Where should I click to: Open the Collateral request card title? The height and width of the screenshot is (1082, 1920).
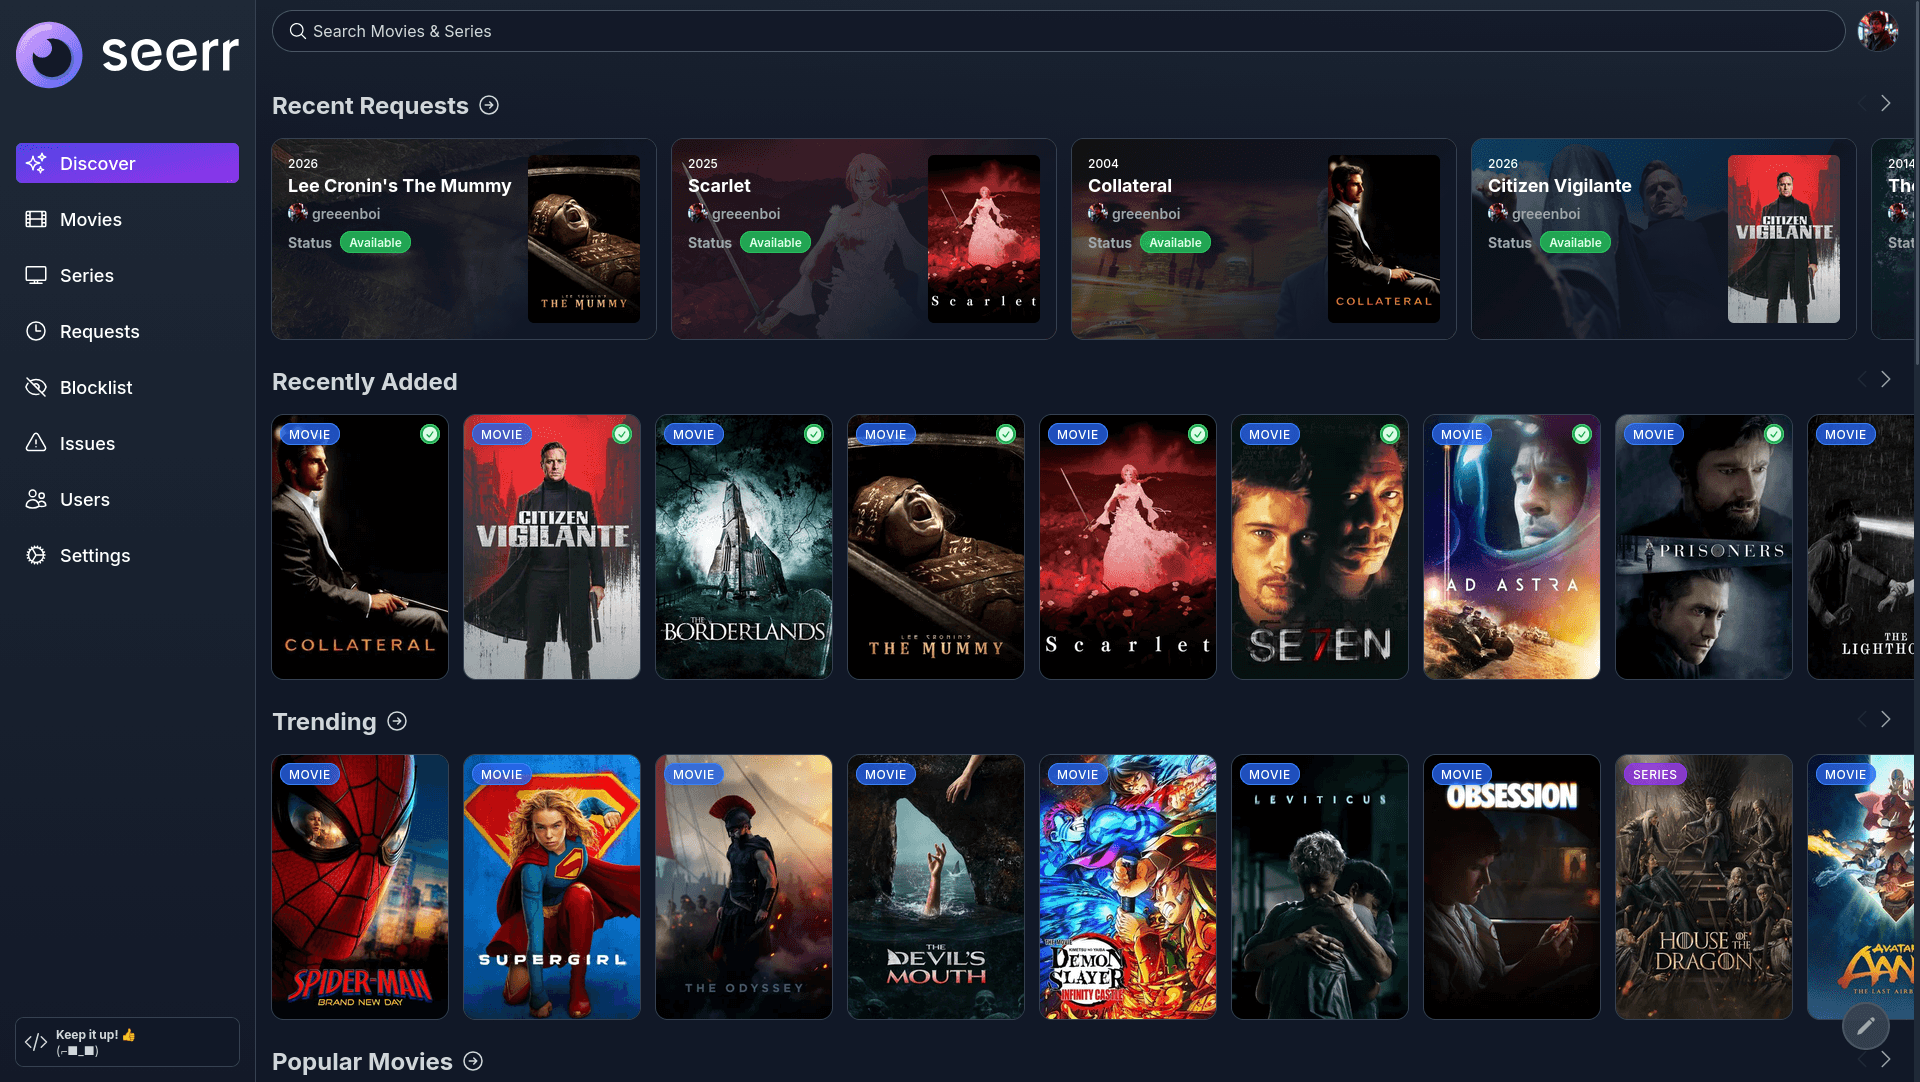1129,186
